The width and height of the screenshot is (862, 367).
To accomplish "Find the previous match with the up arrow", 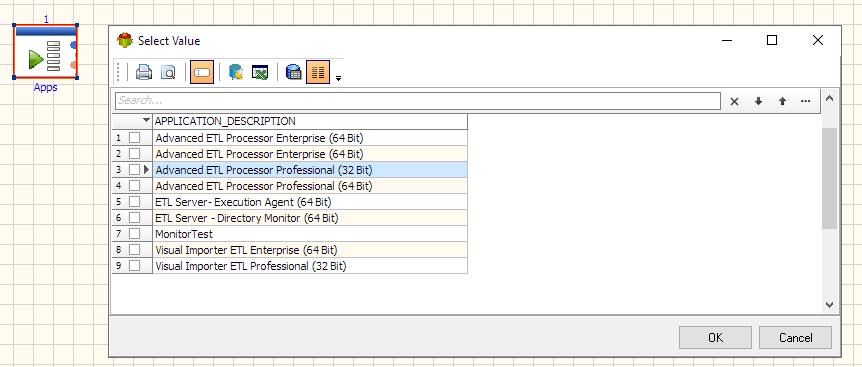I will (782, 101).
